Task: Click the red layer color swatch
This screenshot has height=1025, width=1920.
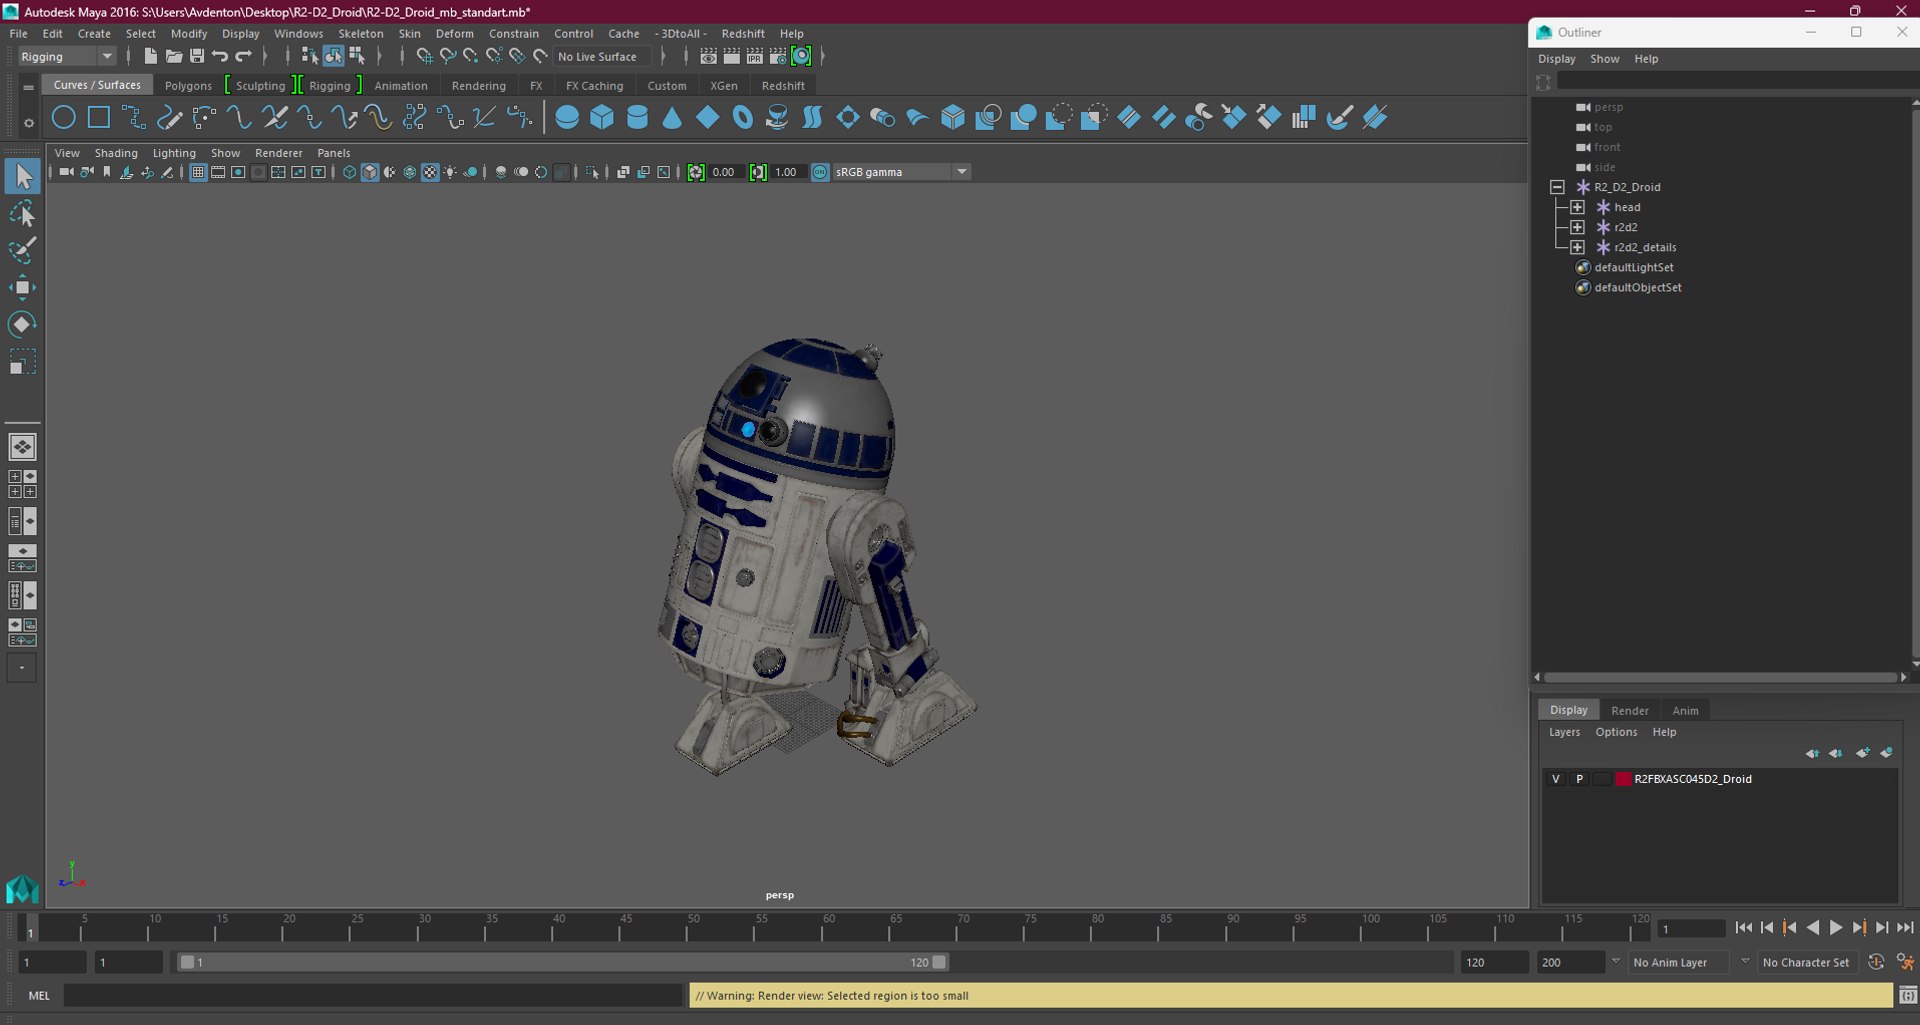Action: click(x=1623, y=779)
